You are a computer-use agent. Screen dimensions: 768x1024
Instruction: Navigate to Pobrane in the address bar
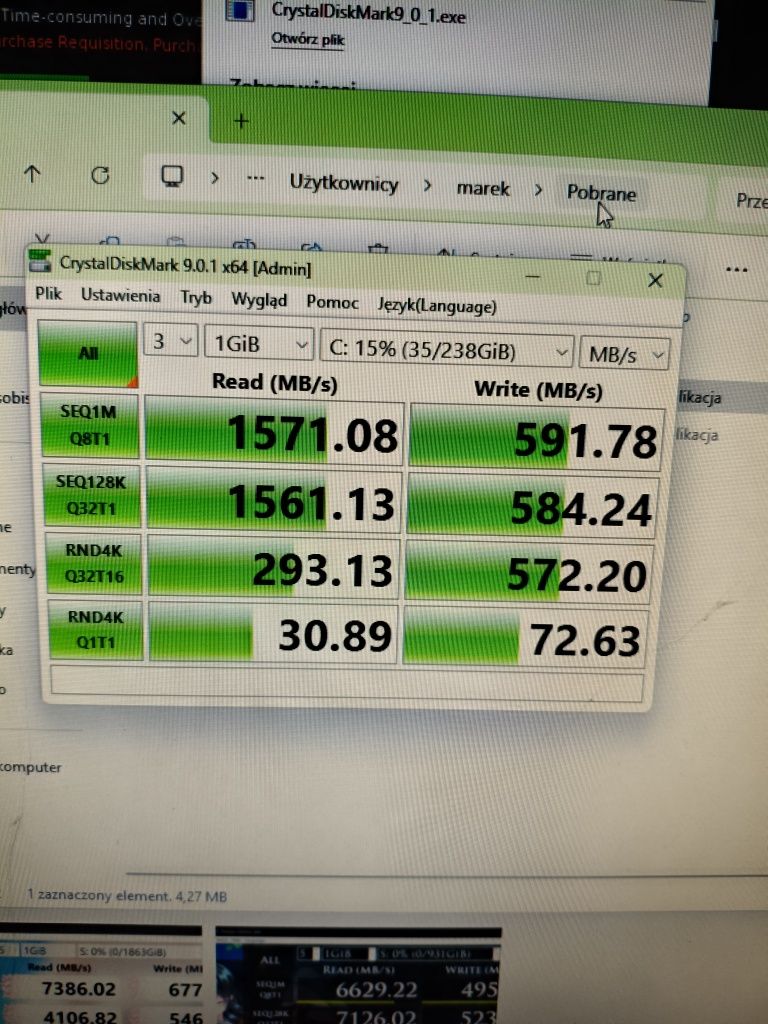coord(601,193)
